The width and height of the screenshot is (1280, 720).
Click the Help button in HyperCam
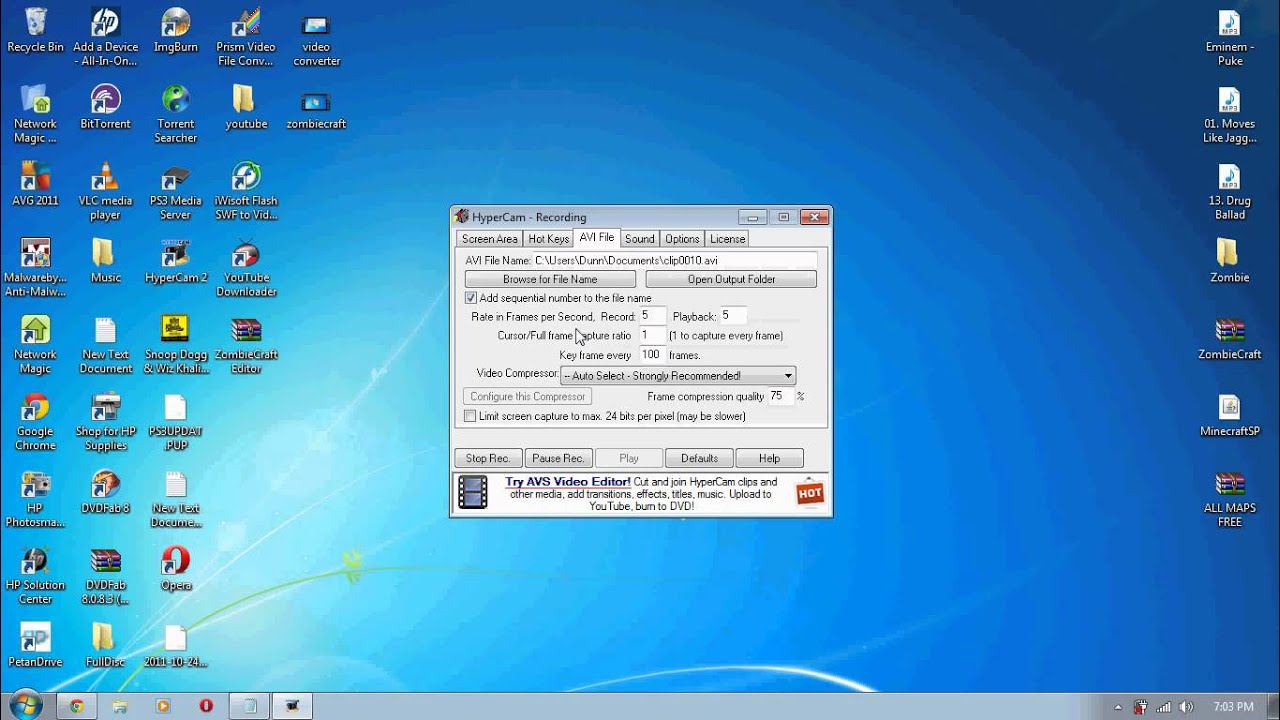pos(769,458)
